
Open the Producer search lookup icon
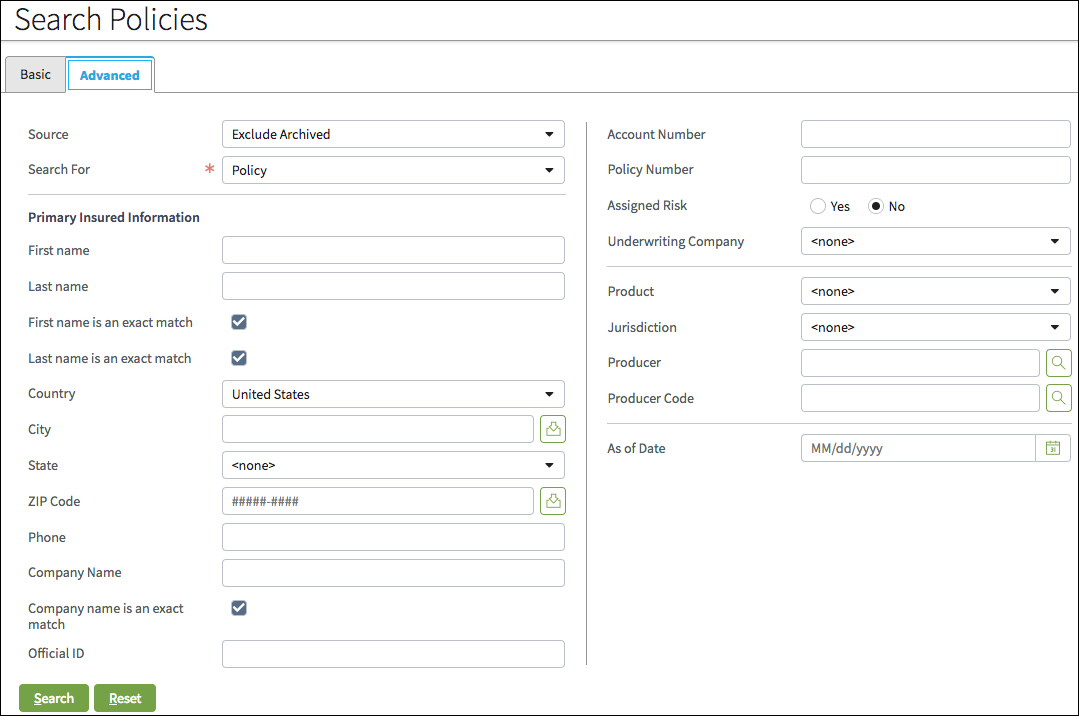click(1058, 362)
